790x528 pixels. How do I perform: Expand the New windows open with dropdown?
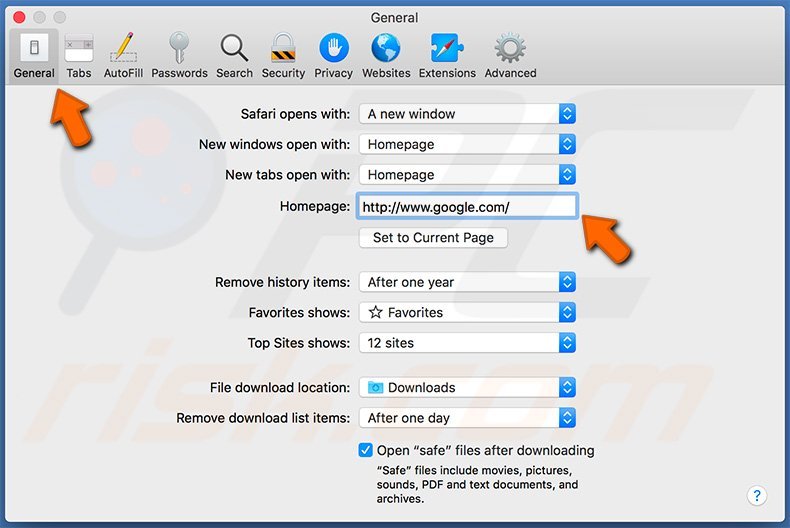click(467, 145)
